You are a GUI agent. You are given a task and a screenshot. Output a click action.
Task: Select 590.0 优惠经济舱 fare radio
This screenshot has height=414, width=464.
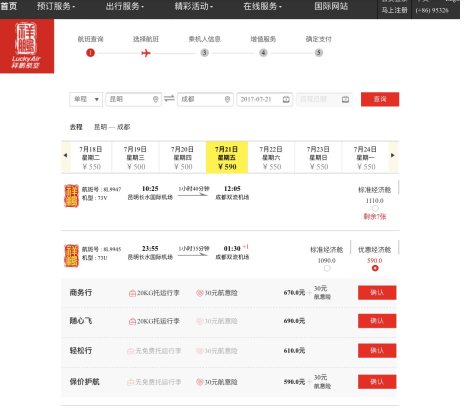coord(375,268)
